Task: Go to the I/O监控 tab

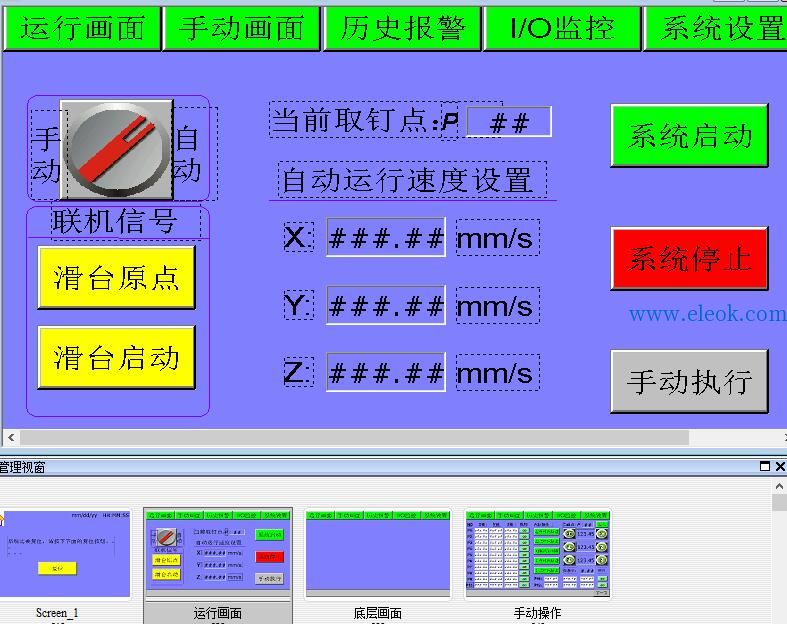Action: pyautogui.click(x=562, y=28)
